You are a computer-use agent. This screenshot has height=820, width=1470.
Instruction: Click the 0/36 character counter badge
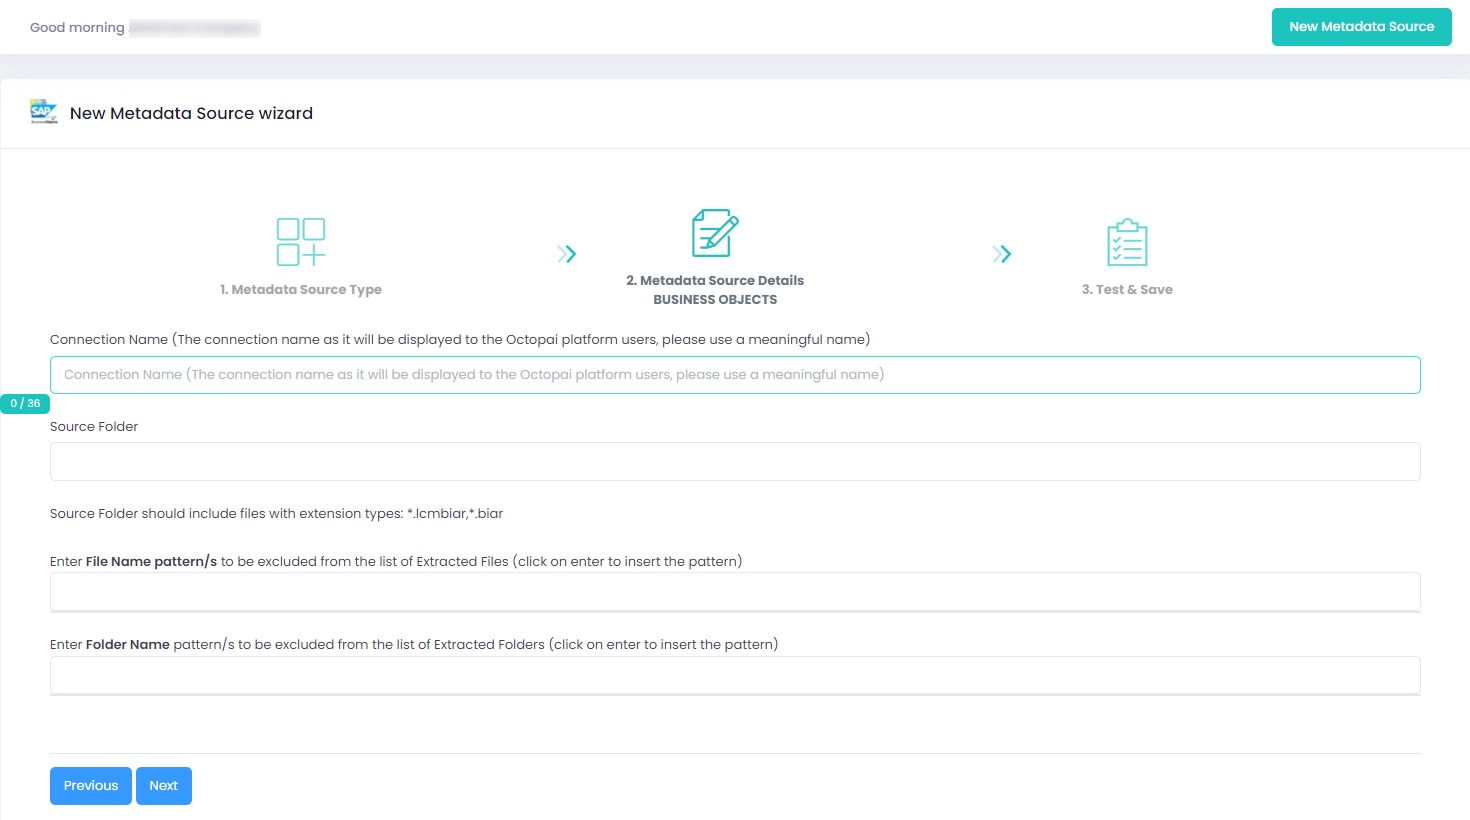[24, 403]
